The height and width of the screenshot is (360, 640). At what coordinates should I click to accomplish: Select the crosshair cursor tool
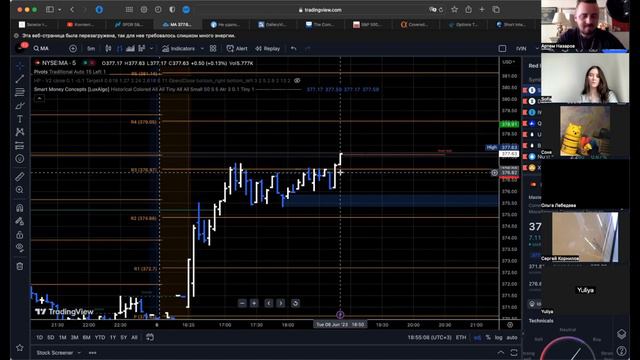pyautogui.click(x=20, y=65)
